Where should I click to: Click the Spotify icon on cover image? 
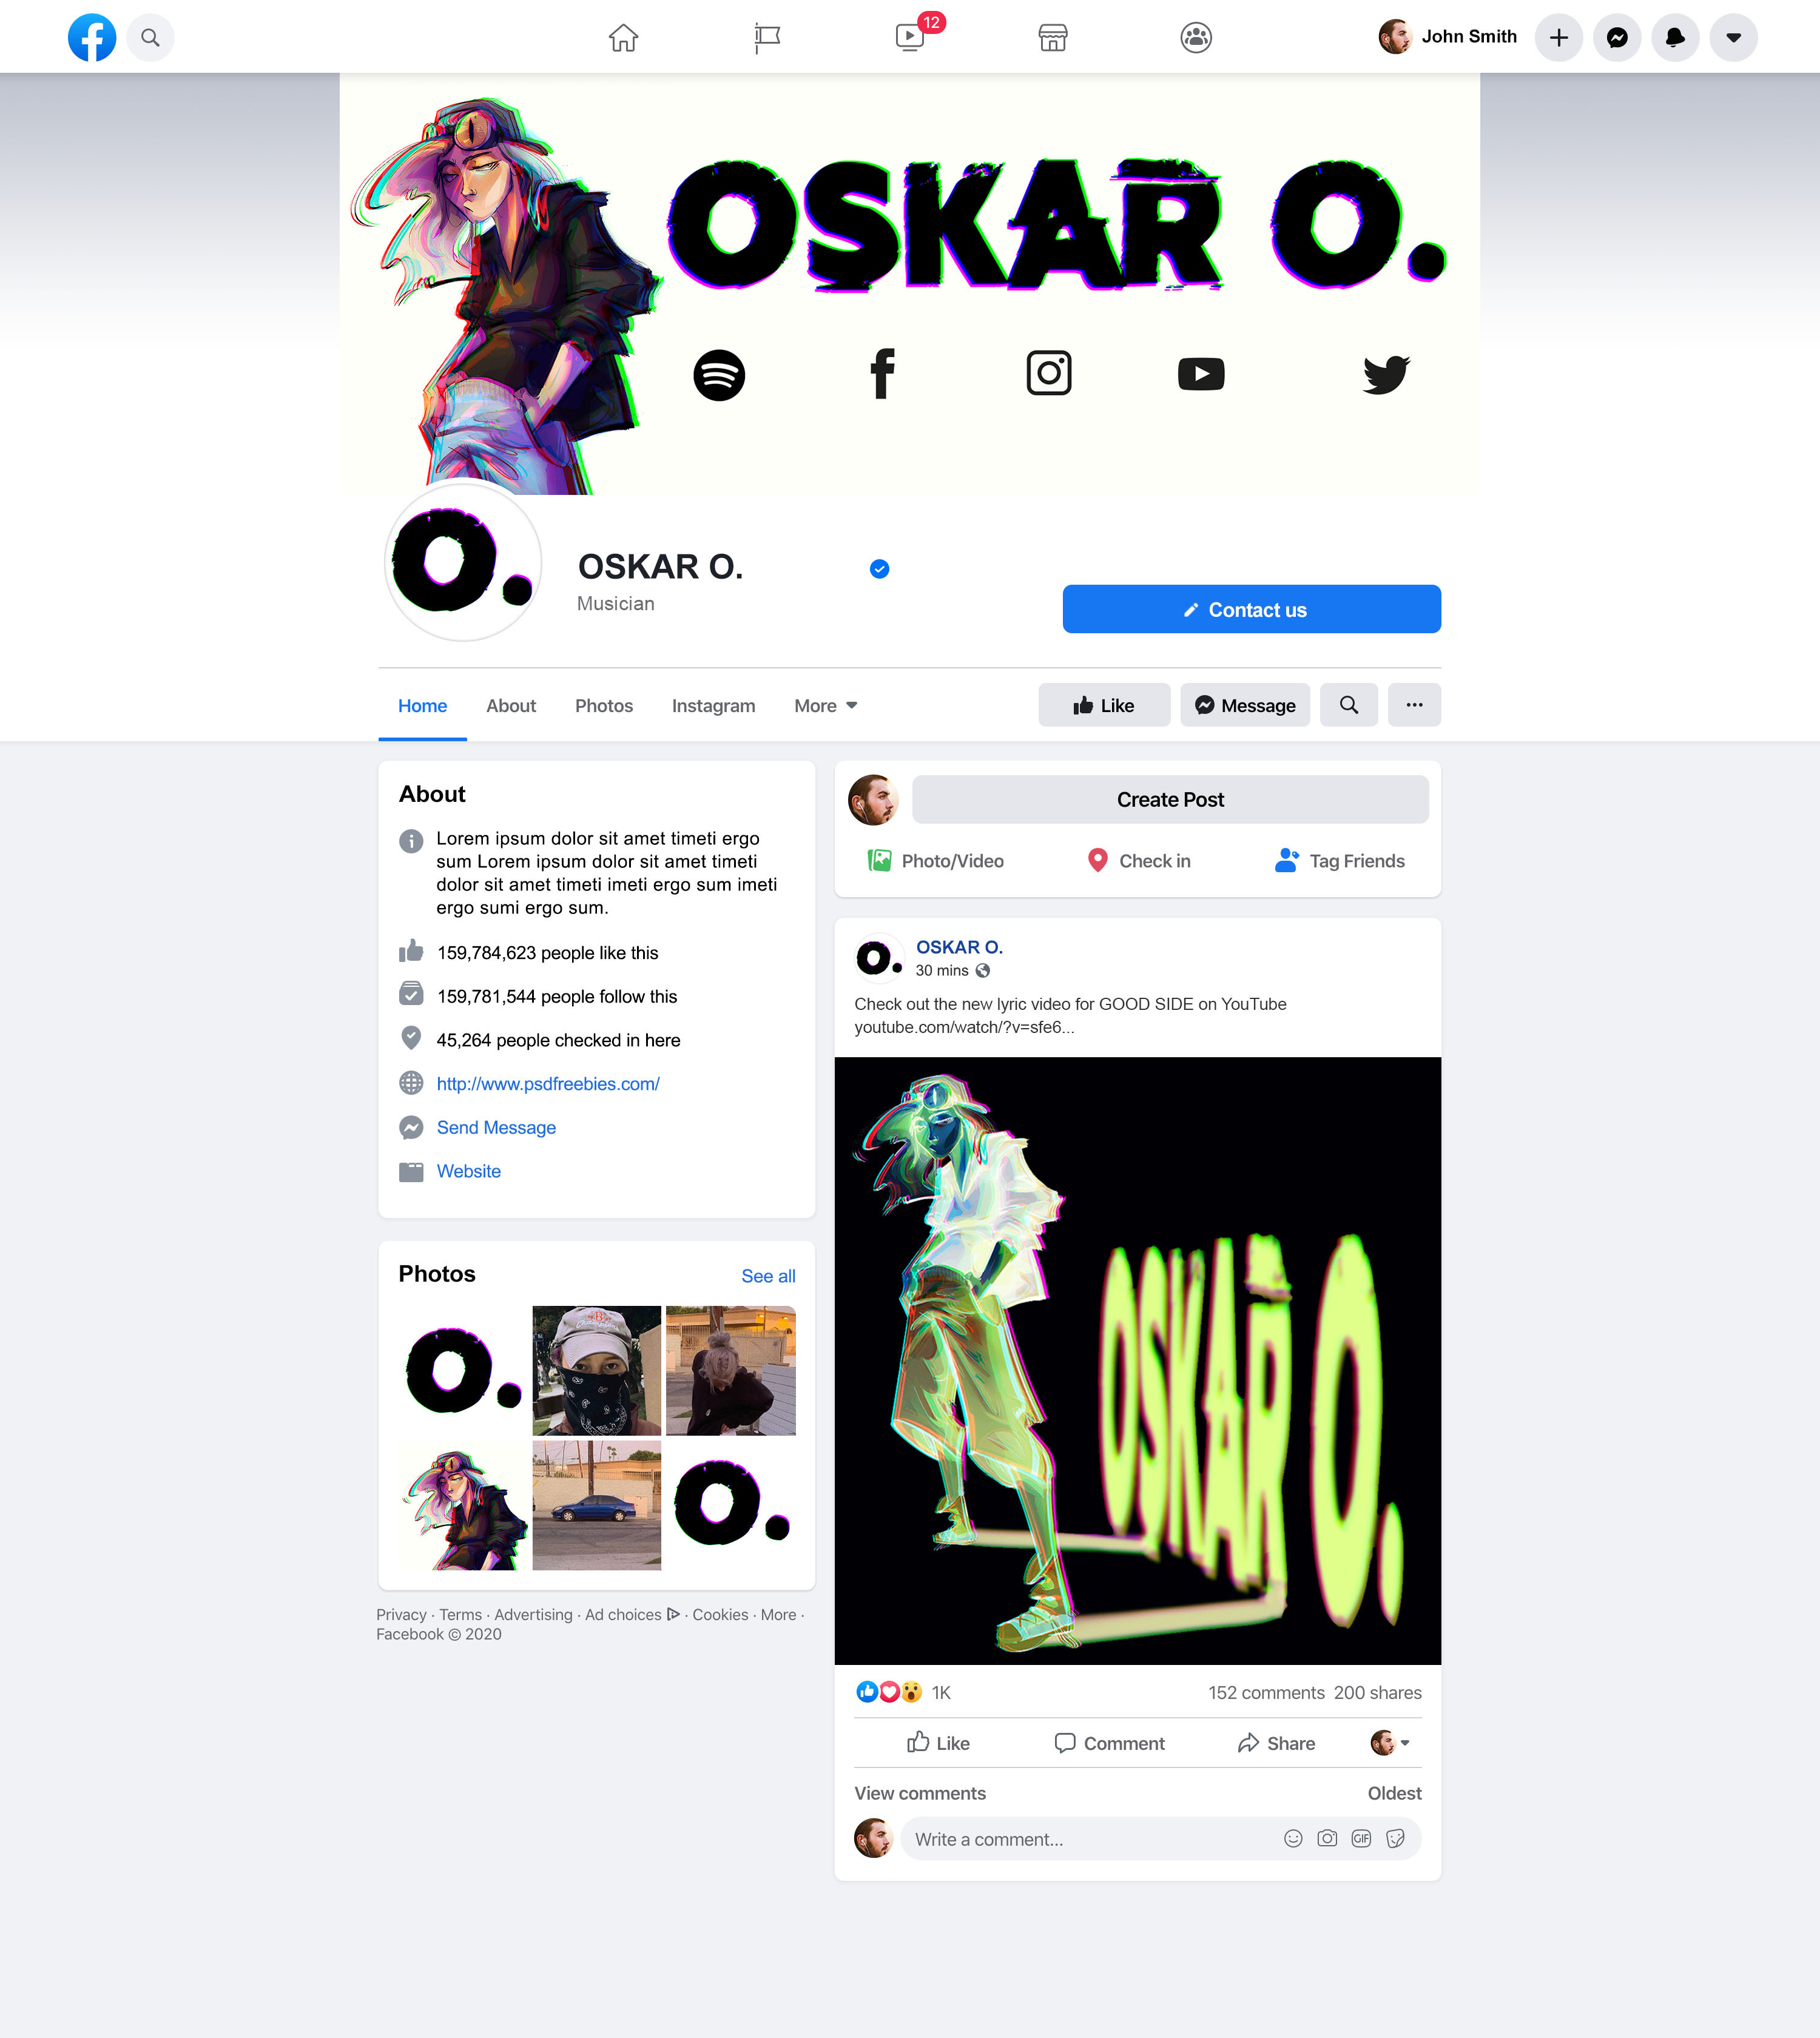pyautogui.click(x=719, y=375)
